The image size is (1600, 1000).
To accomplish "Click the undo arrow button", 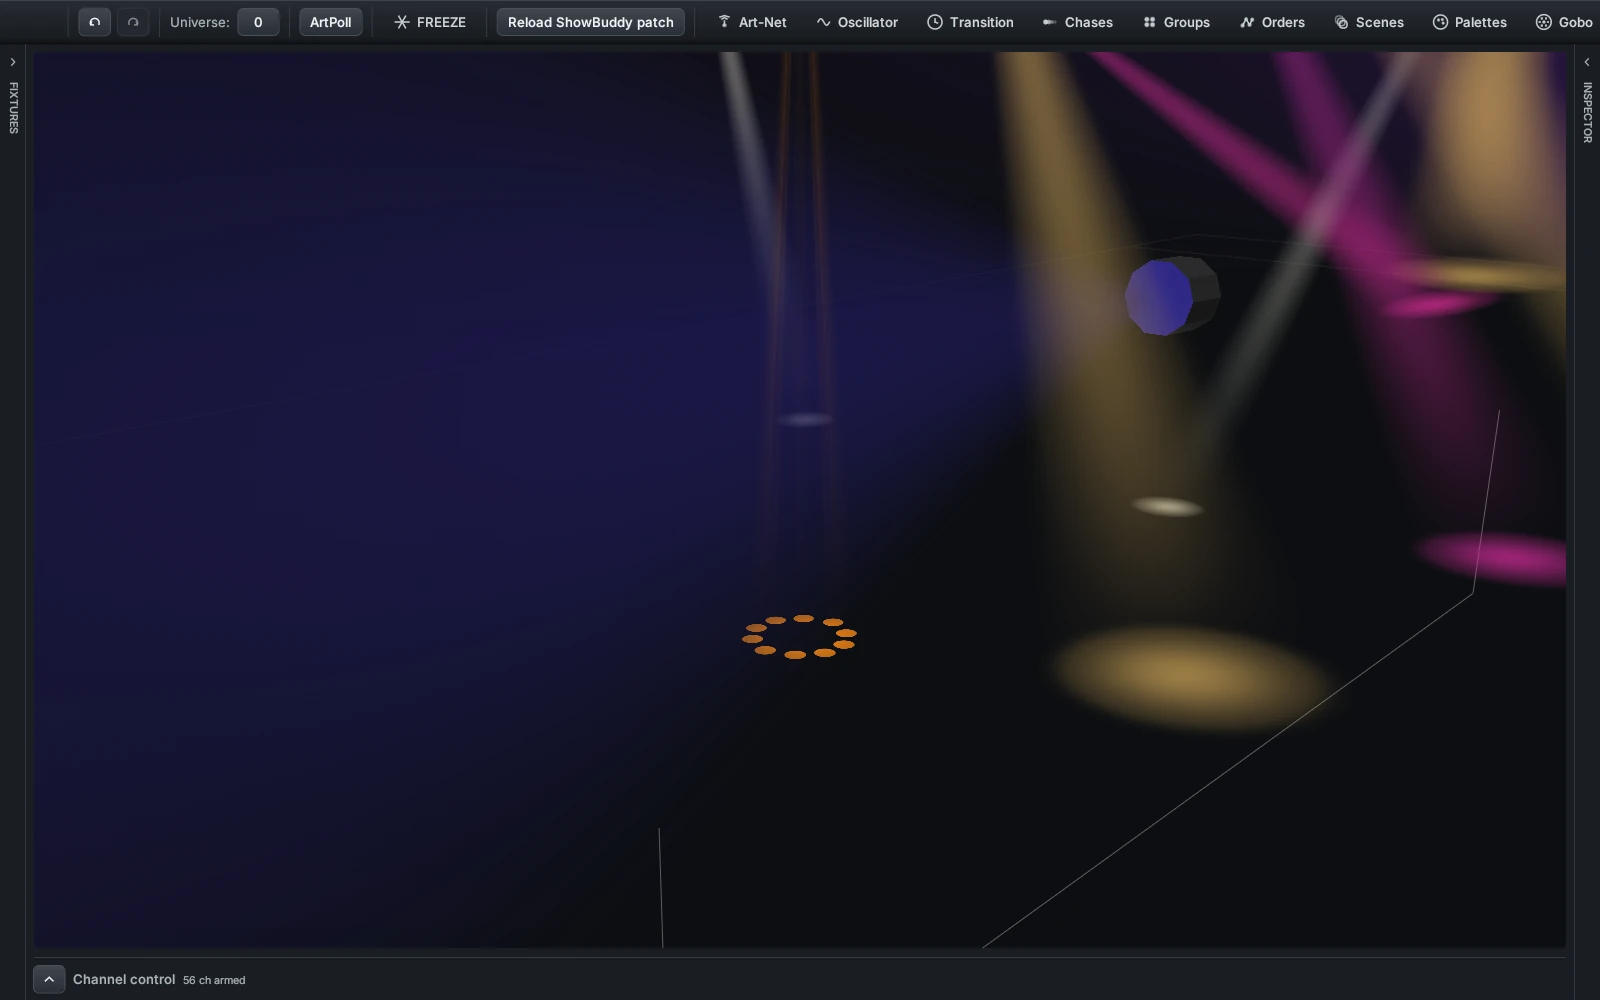I will [94, 22].
